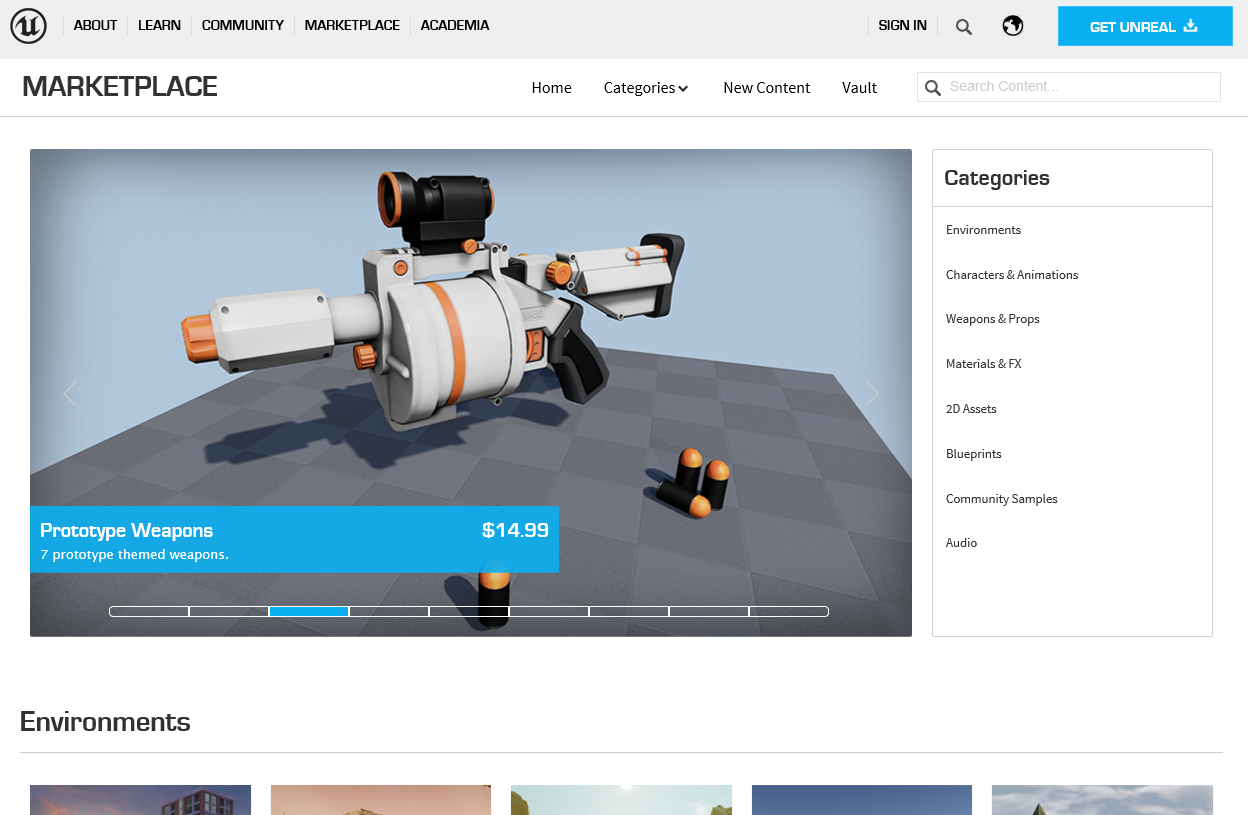Click the SIGN IN link
The height and width of the screenshot is (815, 1248).
point(903,26)
